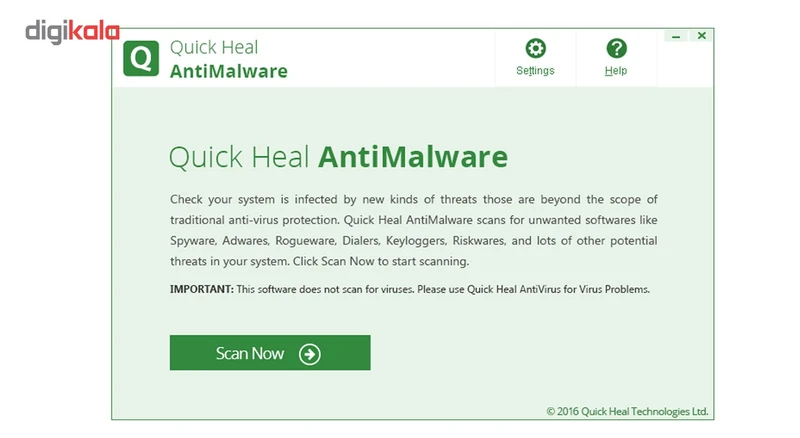Click the large Quick Heal AntiMalware heading
The width and height of the screenshot is (800, 438).
click(338, 157)
